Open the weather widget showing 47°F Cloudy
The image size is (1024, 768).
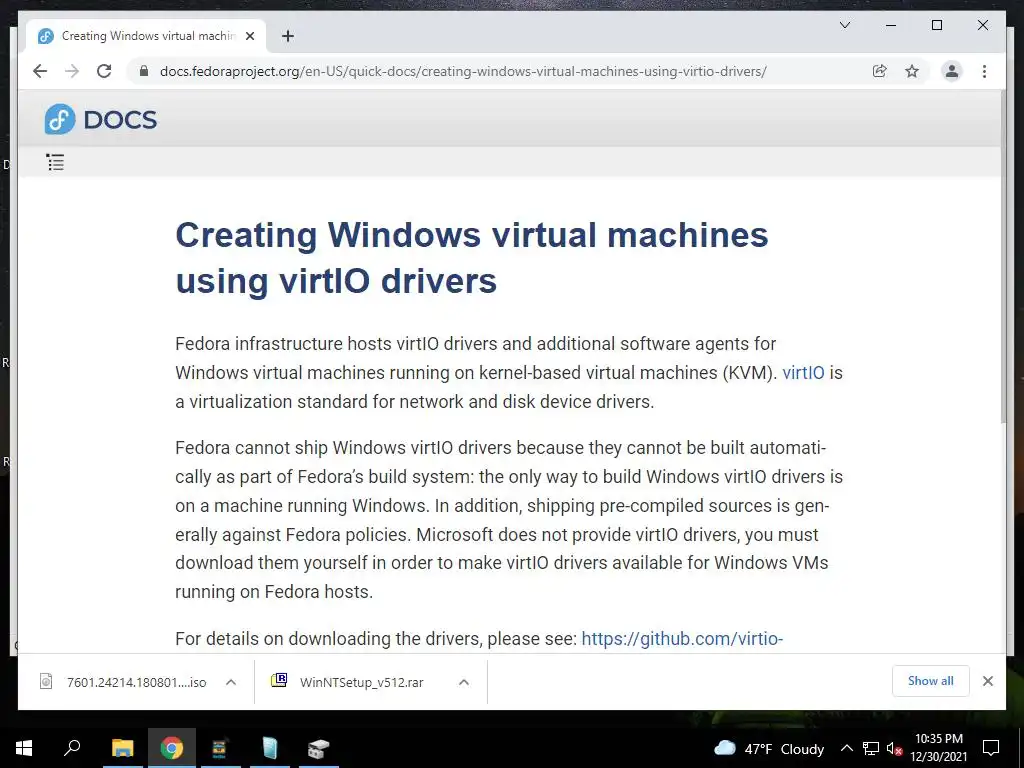(769, 748)
